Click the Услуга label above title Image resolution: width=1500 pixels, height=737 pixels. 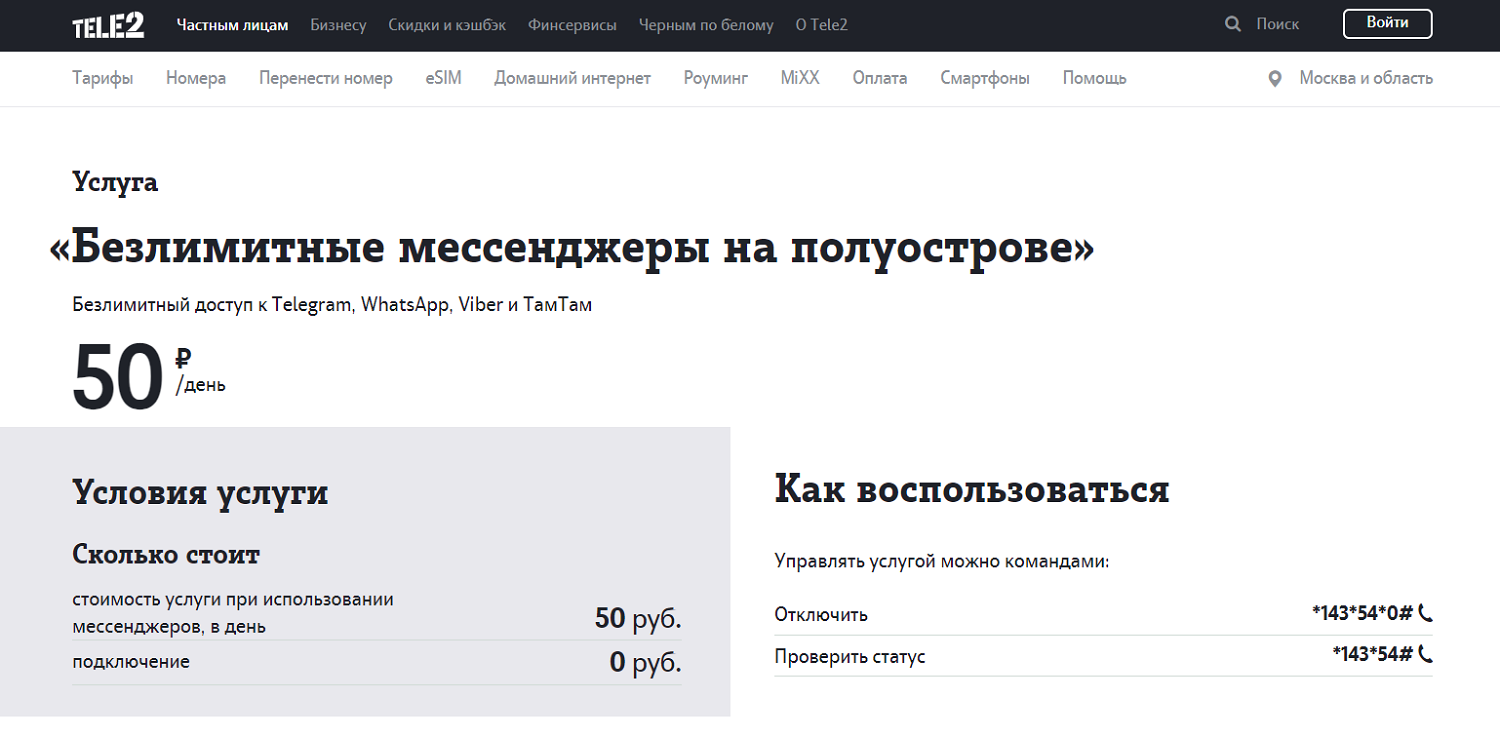115,183
